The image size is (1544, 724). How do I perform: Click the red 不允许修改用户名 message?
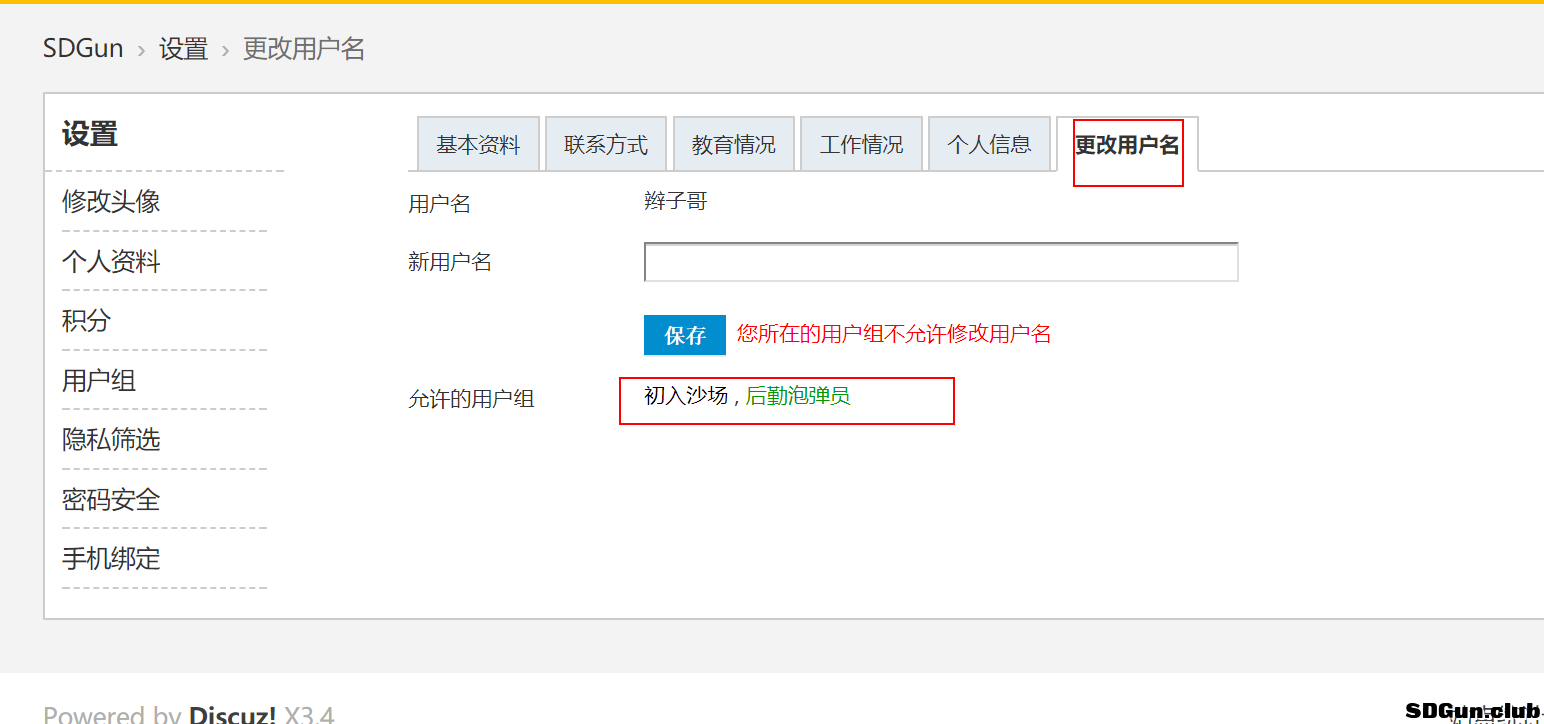pos(894,334)
